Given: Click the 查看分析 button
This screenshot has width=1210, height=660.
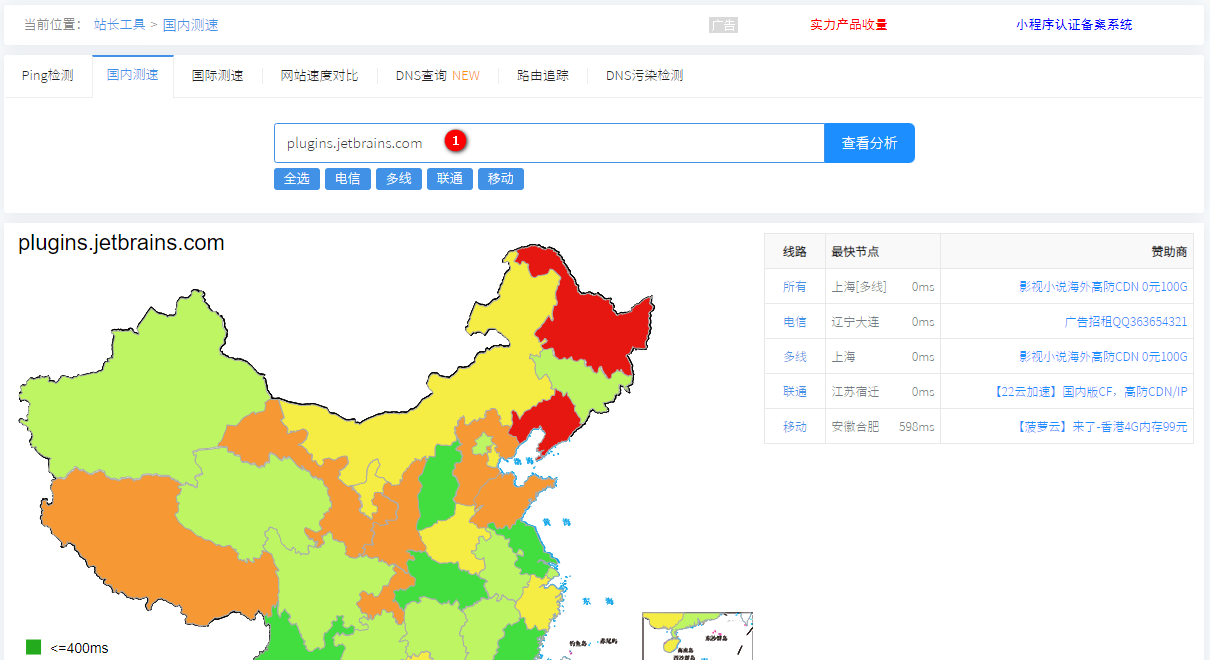Looking at the screenshot, I should [869, 143].
